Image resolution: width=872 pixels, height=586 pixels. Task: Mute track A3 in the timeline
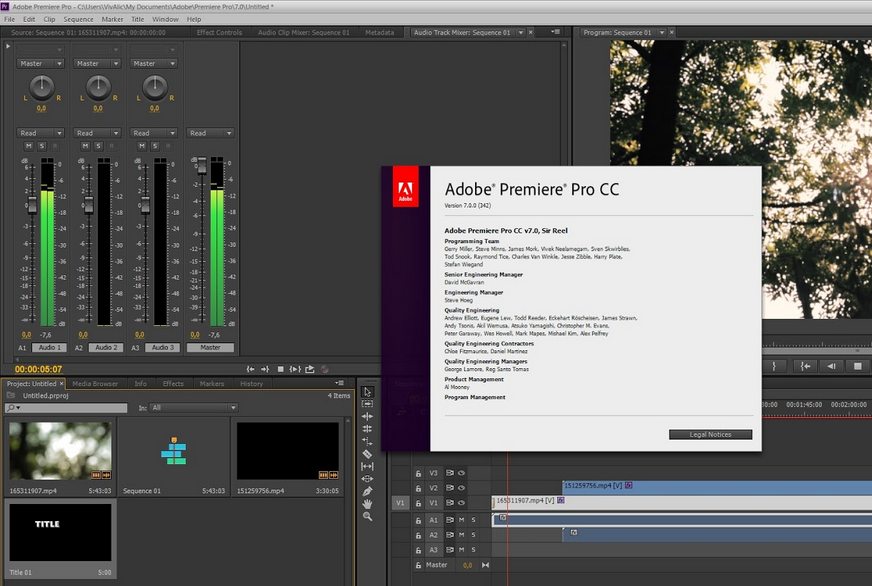462,550
